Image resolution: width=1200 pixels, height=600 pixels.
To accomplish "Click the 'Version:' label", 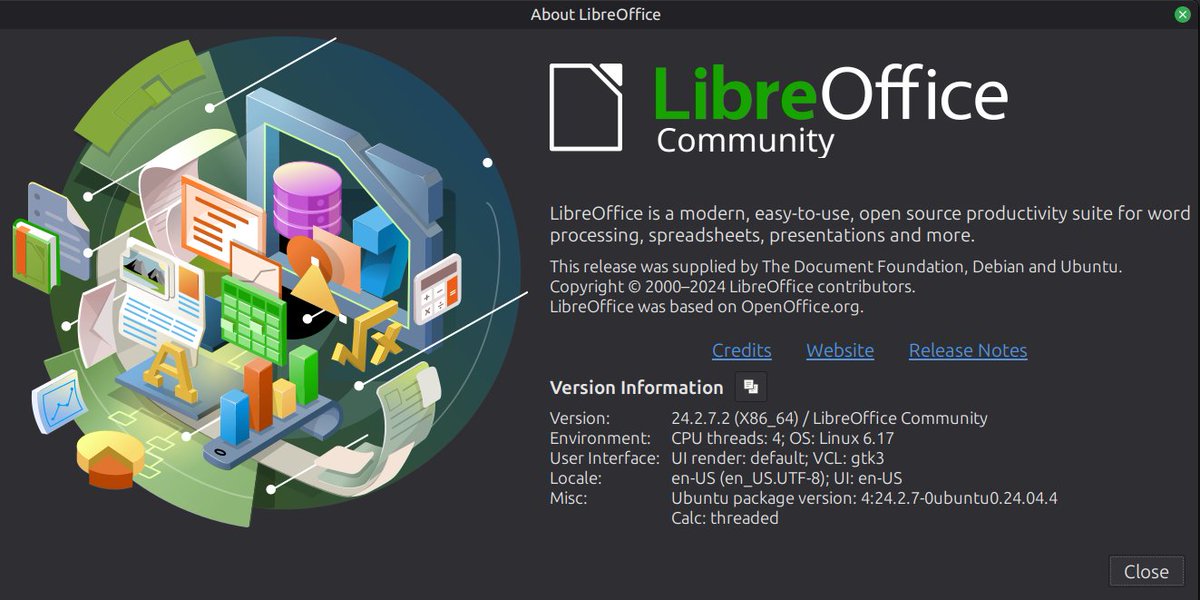I will 580,418.
